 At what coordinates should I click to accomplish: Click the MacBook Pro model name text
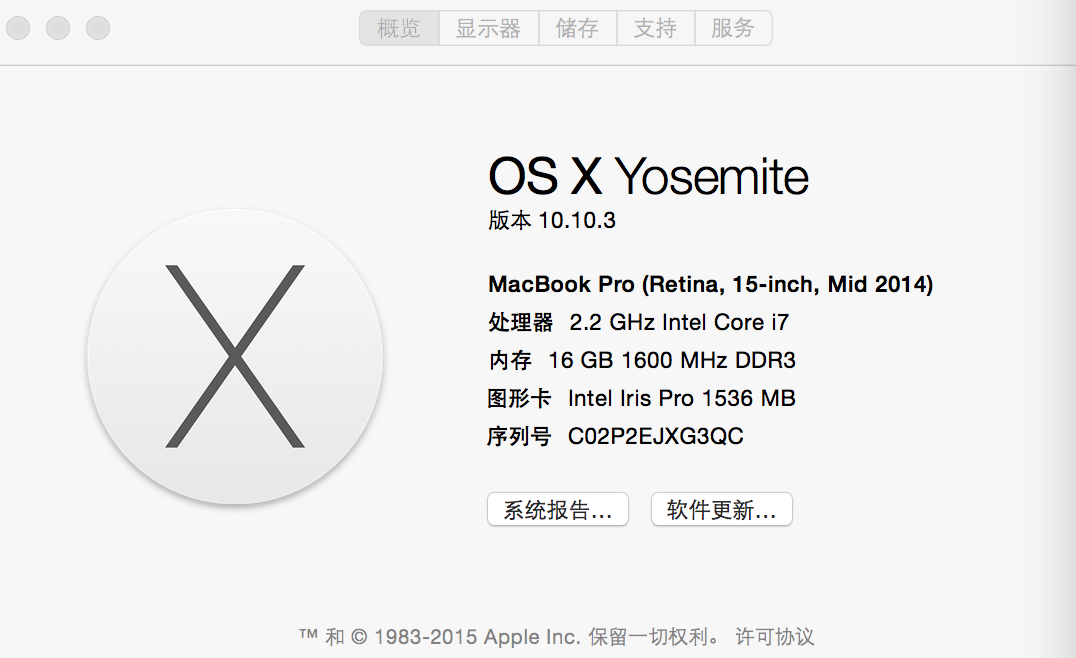tap(710, 285)
